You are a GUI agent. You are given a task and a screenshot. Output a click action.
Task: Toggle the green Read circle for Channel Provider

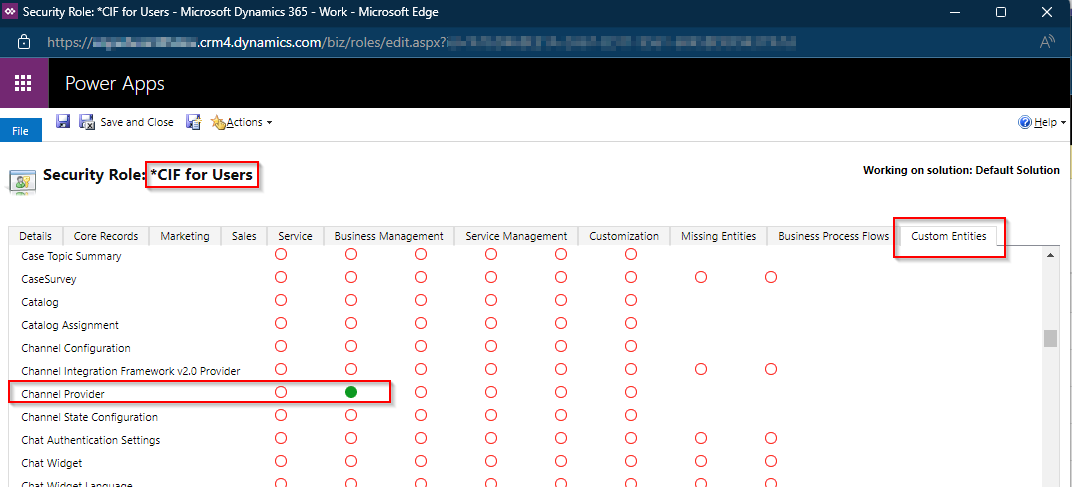point(351,392)
